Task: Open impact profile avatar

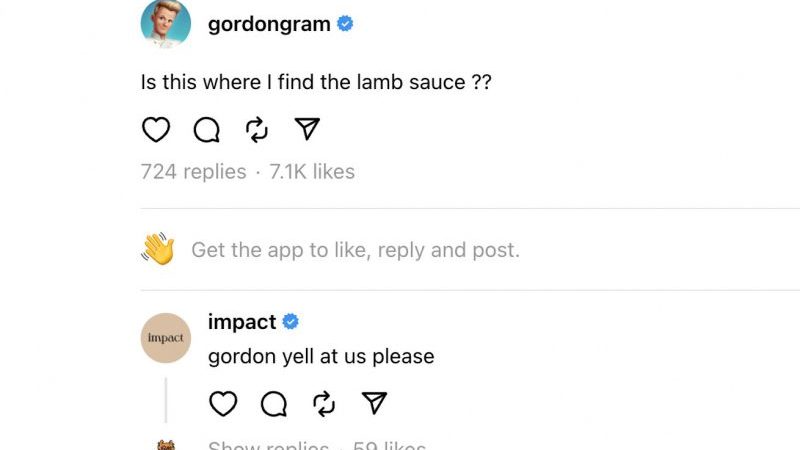Action: (166, 338)
